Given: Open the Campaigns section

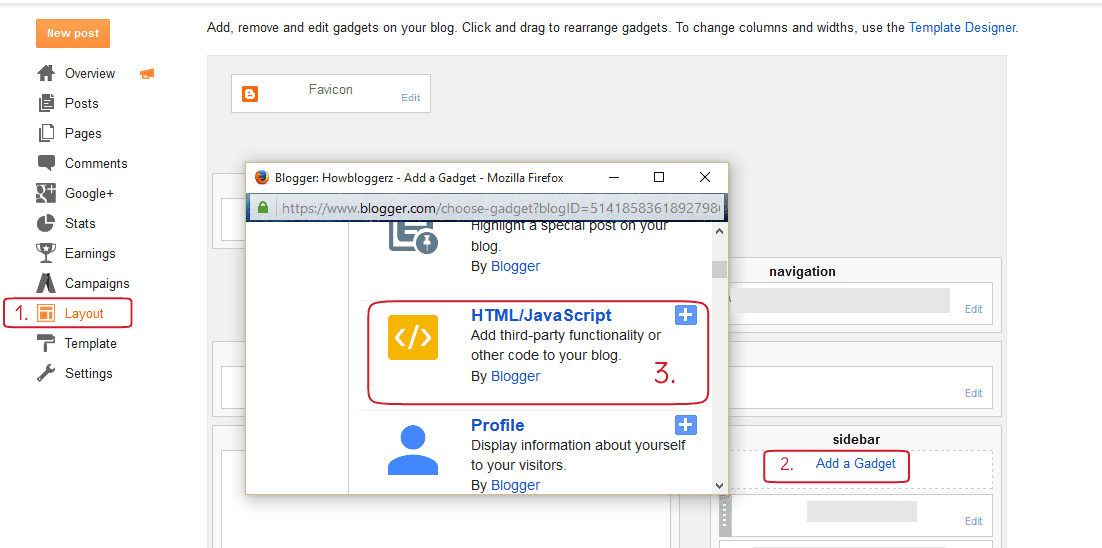Looking at the screenshot, I should (97, 283).
